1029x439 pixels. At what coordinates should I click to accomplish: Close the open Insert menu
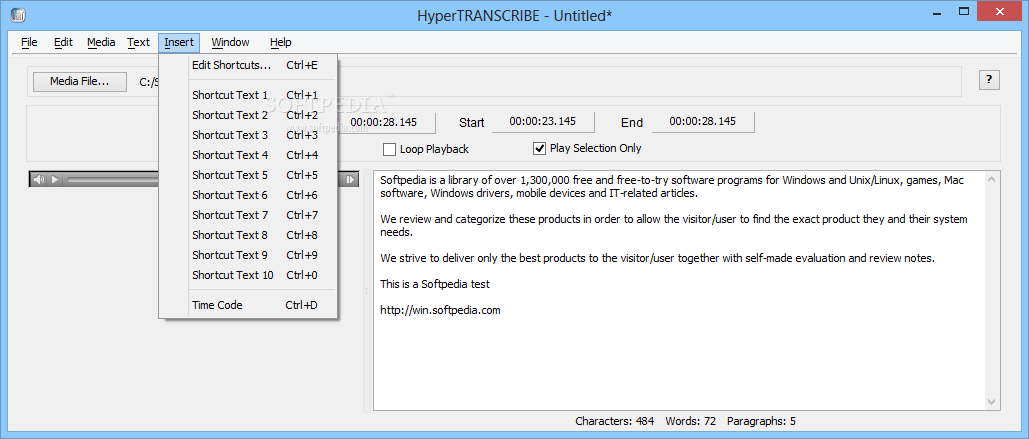click(179, 42)
